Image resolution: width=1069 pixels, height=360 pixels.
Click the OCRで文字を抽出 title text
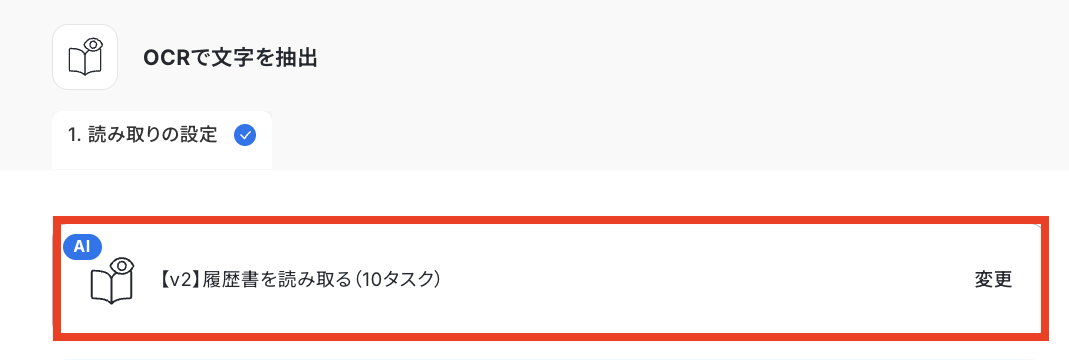coord(230,58)
